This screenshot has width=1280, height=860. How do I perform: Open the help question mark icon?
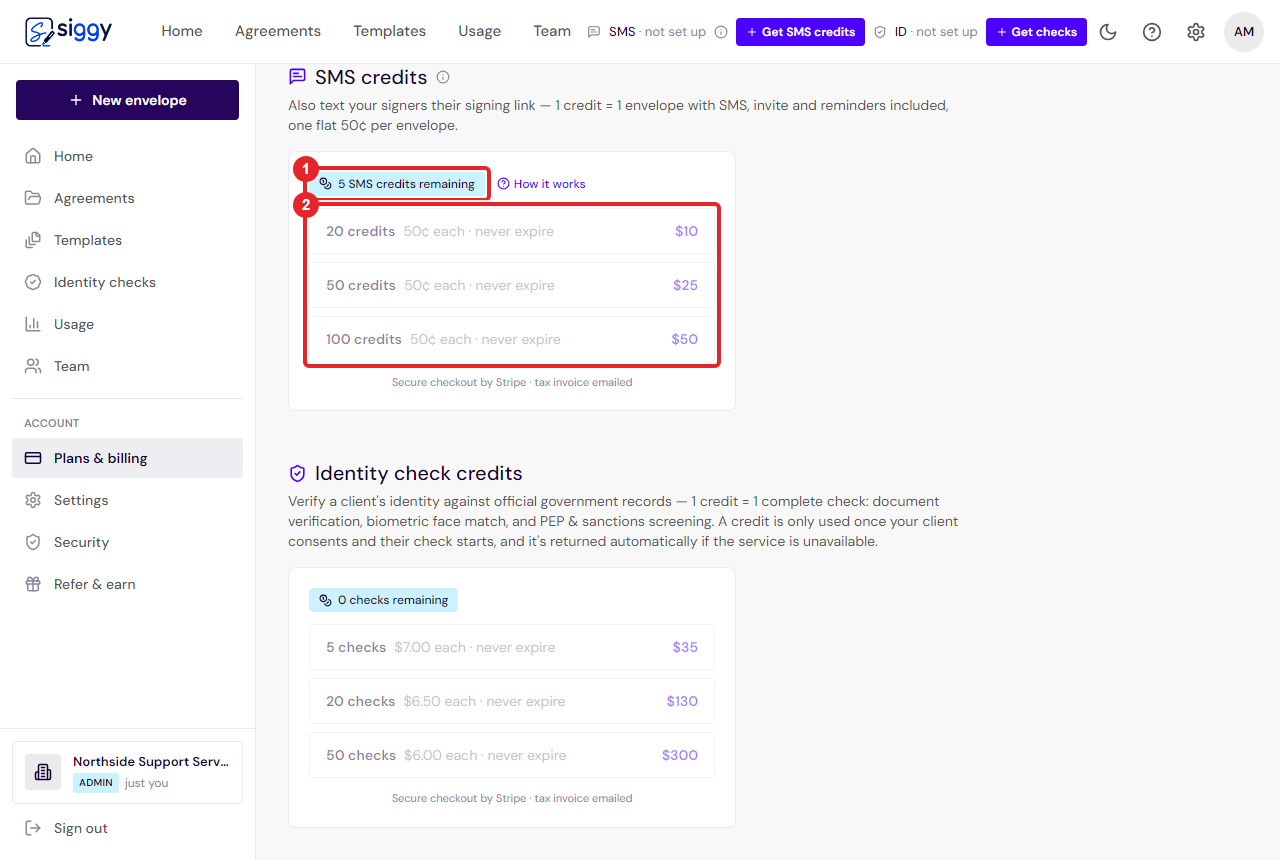pos(1152,32)
